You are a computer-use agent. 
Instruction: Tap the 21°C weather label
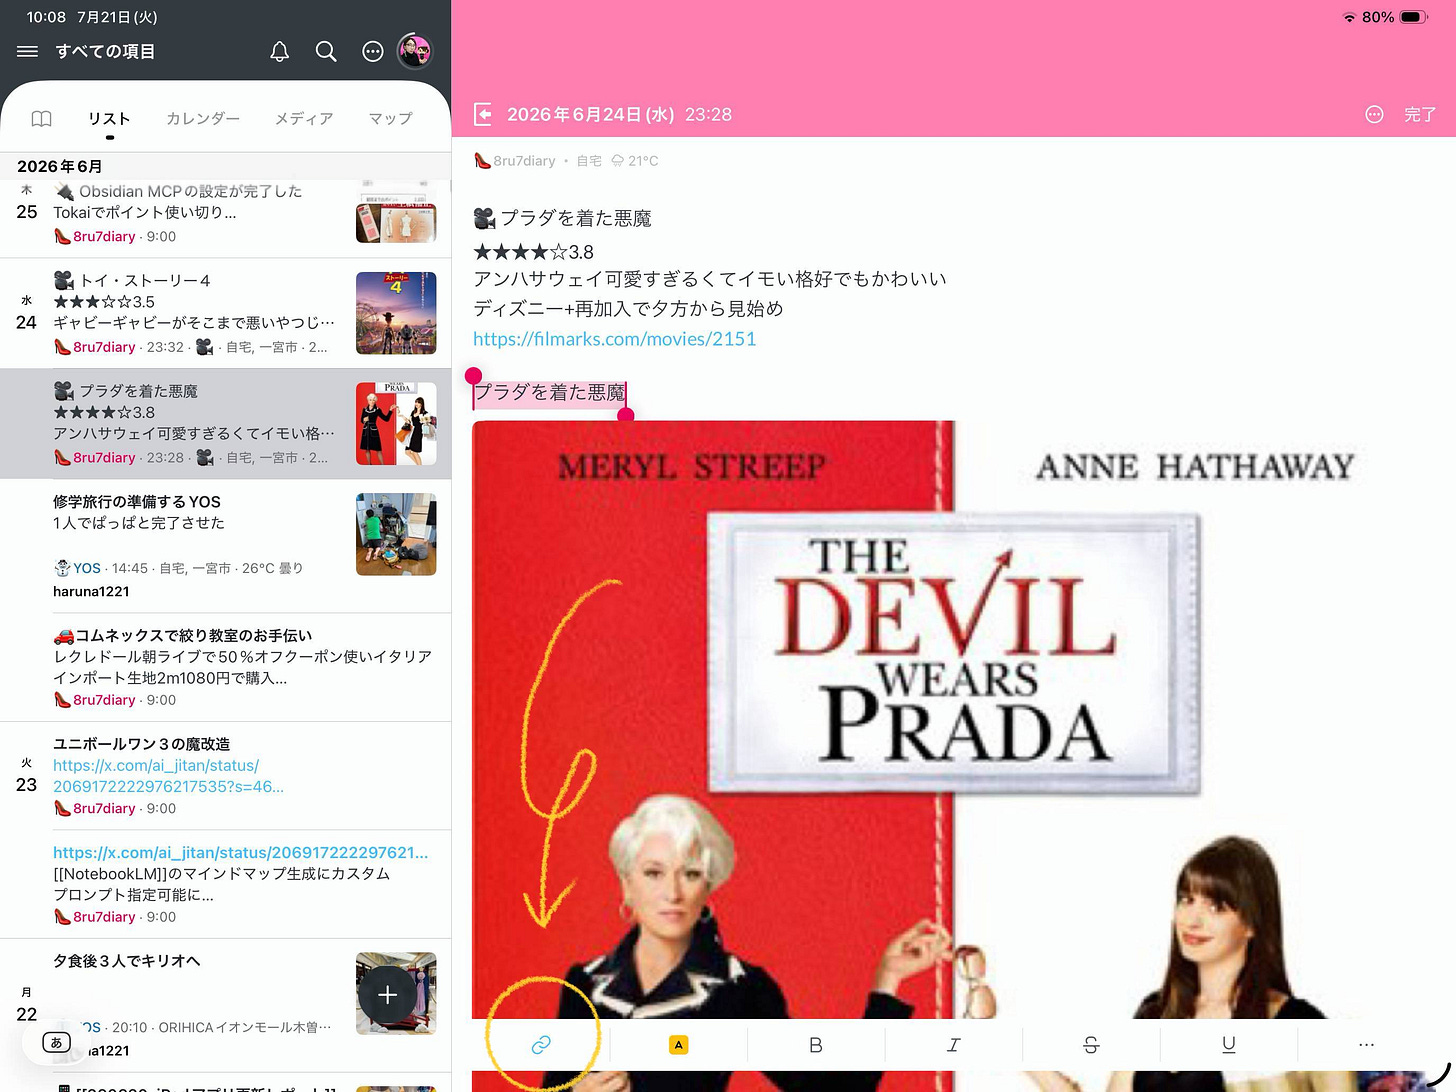pyautogui.click(x=634, y=161)
